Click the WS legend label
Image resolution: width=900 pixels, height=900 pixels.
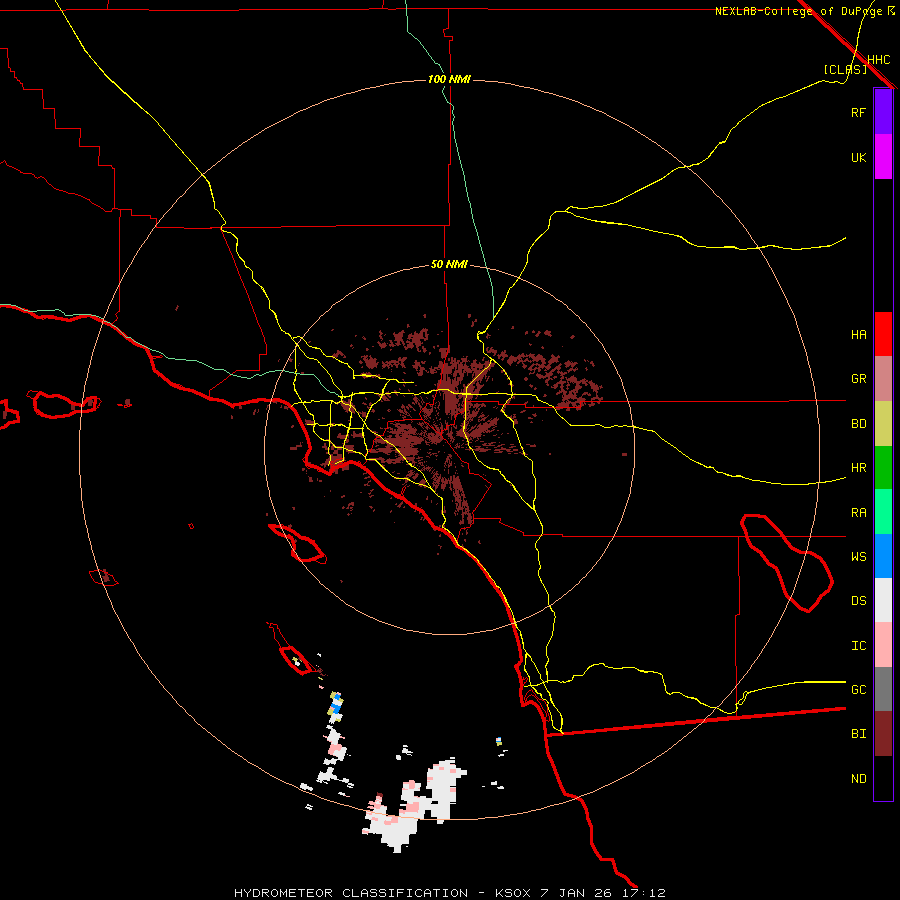858,557
